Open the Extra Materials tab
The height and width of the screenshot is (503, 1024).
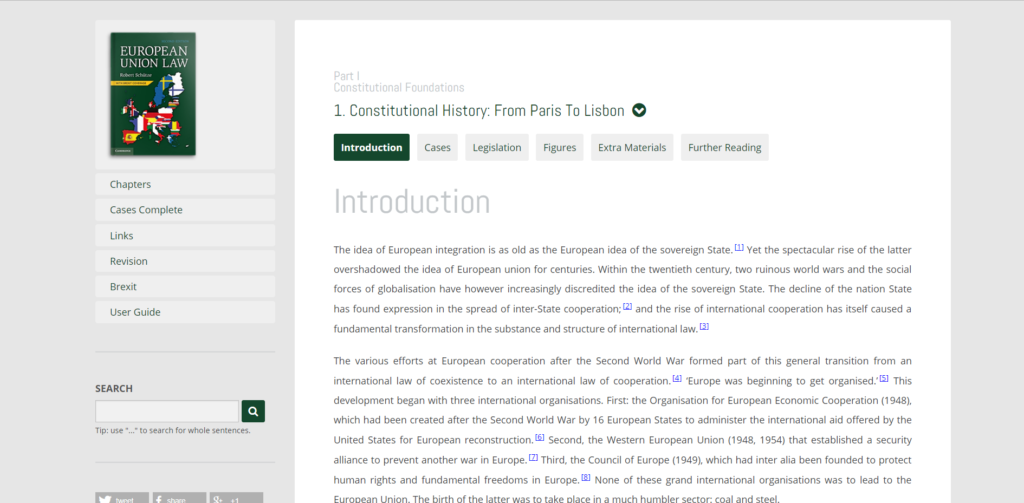(631, 147)
